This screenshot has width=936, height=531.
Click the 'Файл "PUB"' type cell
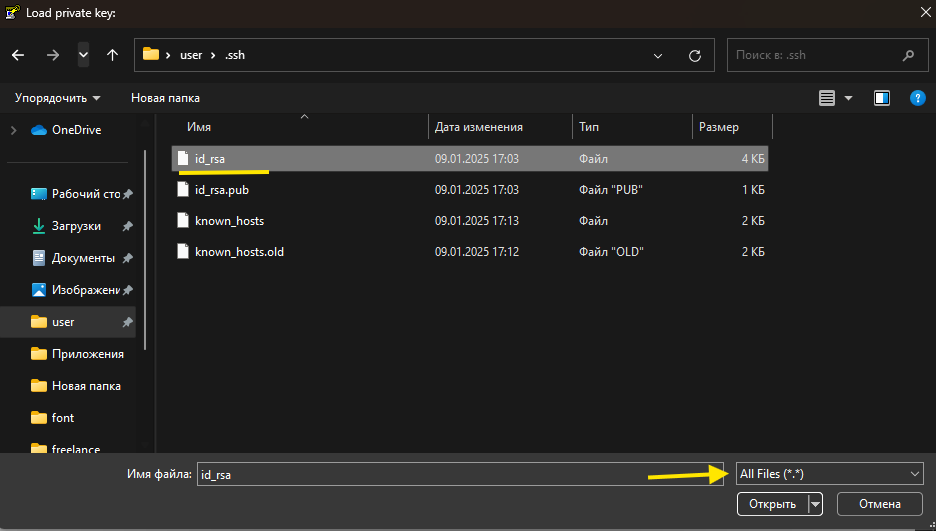[611, 190]
